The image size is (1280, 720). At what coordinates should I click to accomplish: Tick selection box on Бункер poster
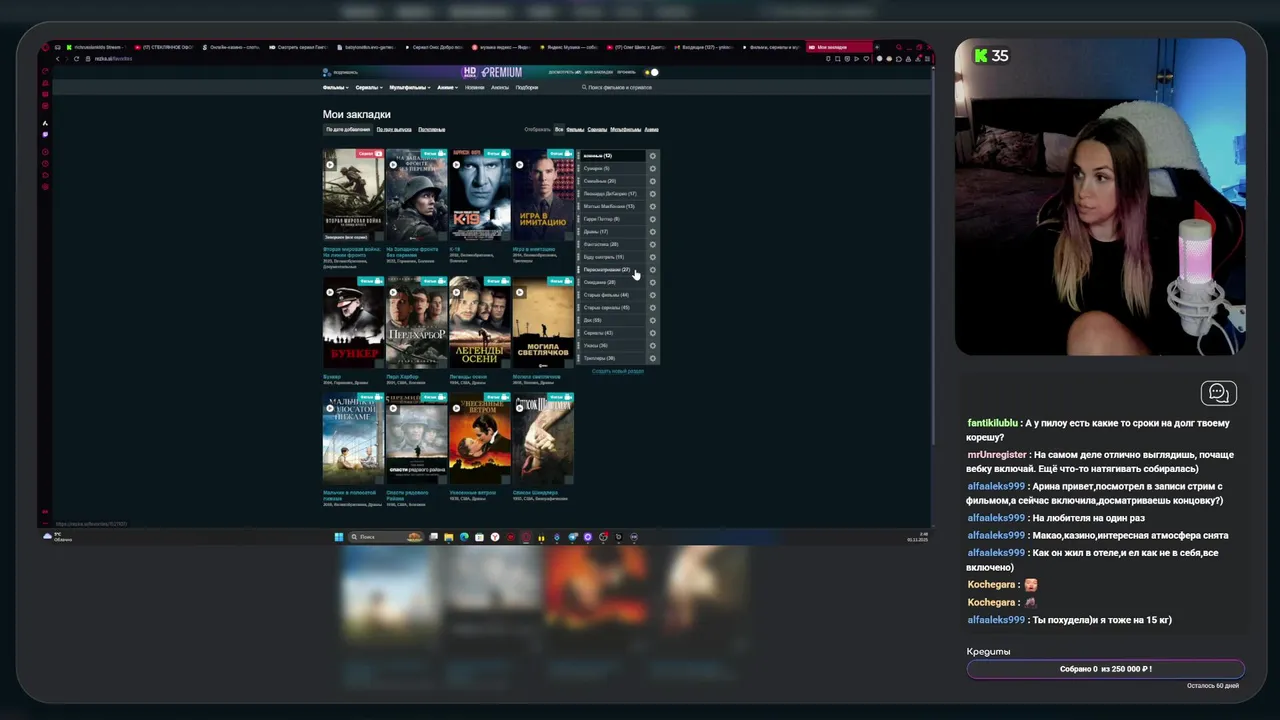[x=379, y=364]
